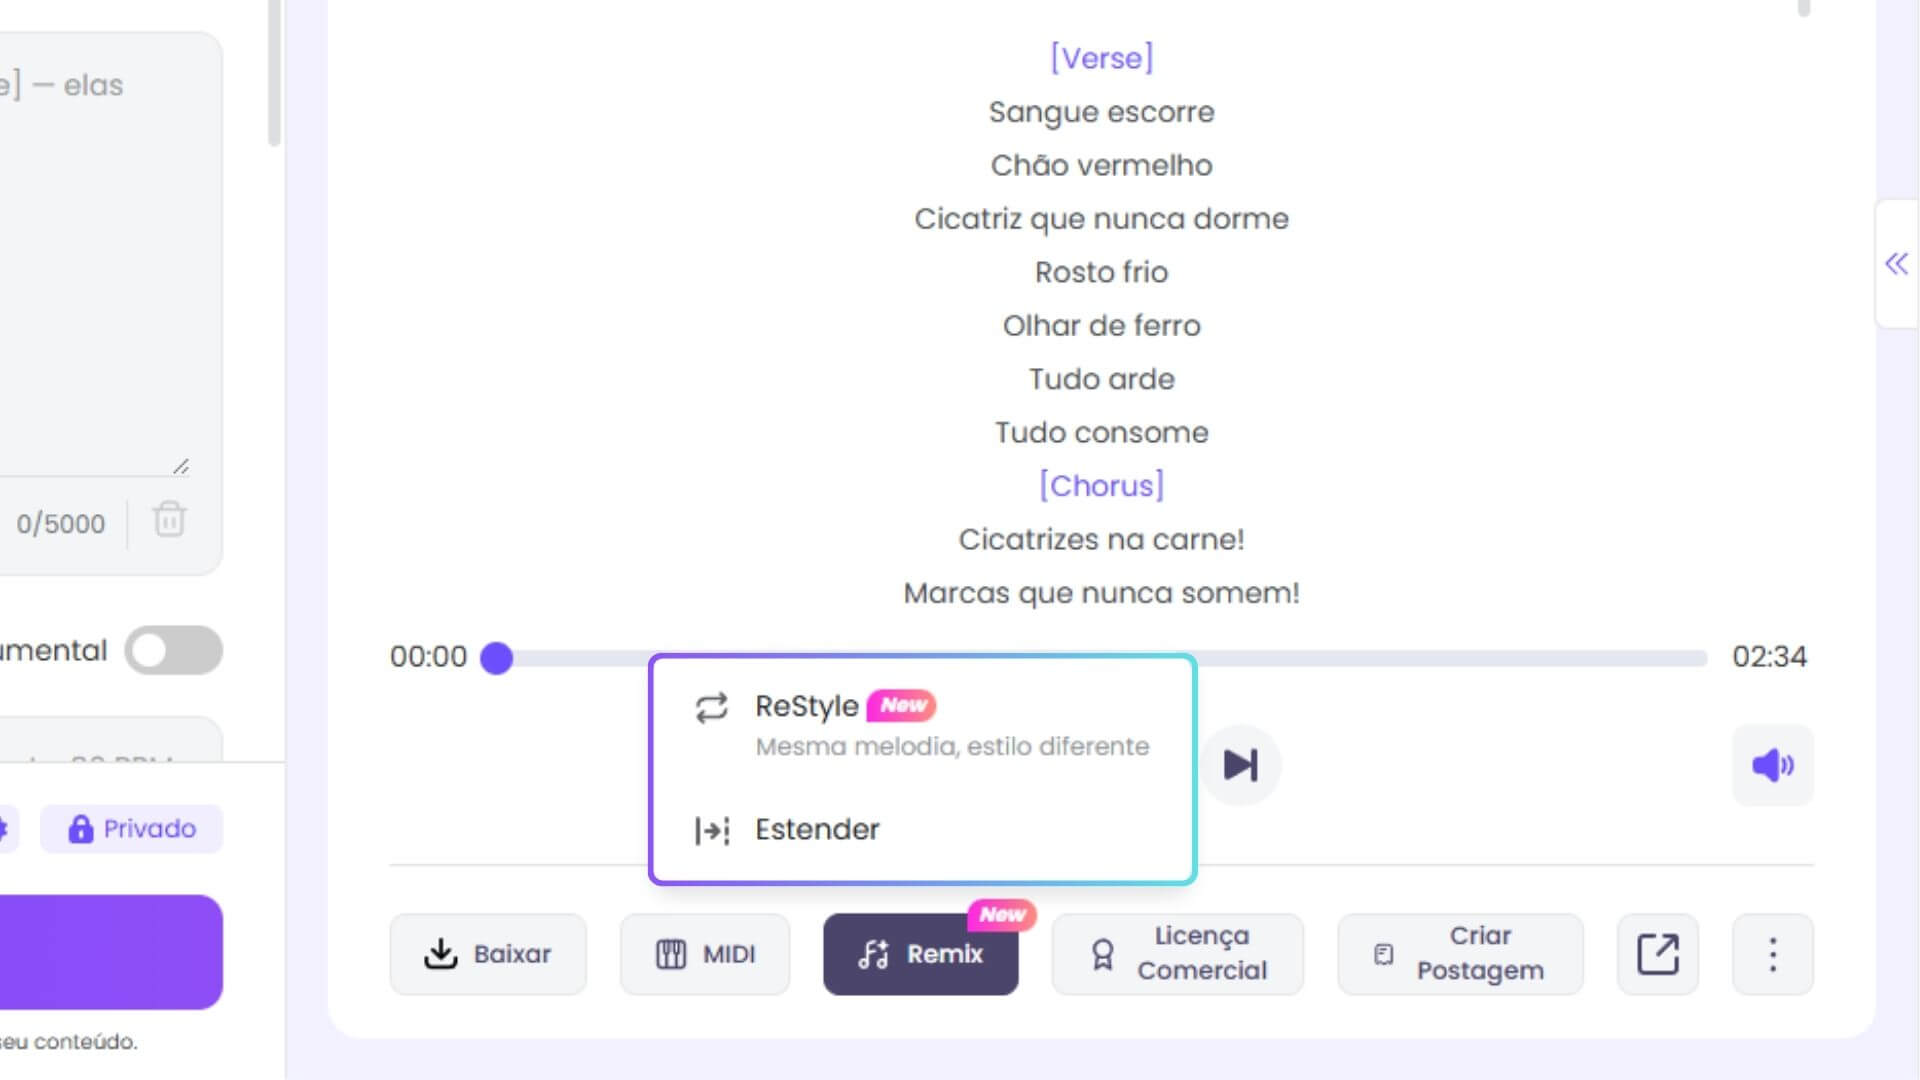The width and height of the screenshot is (1920, 1080).
Task: Open Licença Comercial
Action: 1177,954
